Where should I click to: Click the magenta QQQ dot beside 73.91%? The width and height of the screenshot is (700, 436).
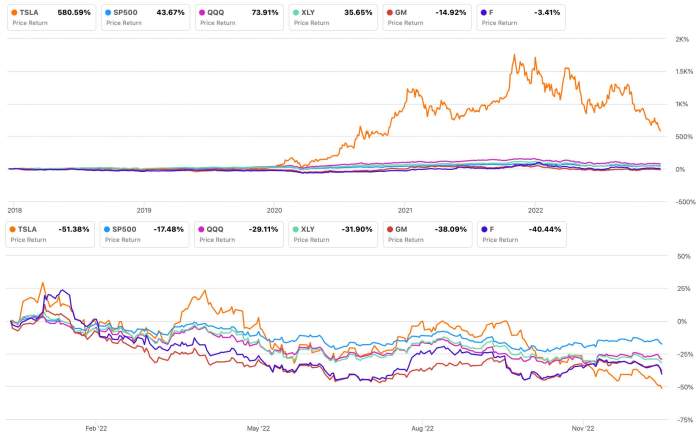[x=203, y=13]
